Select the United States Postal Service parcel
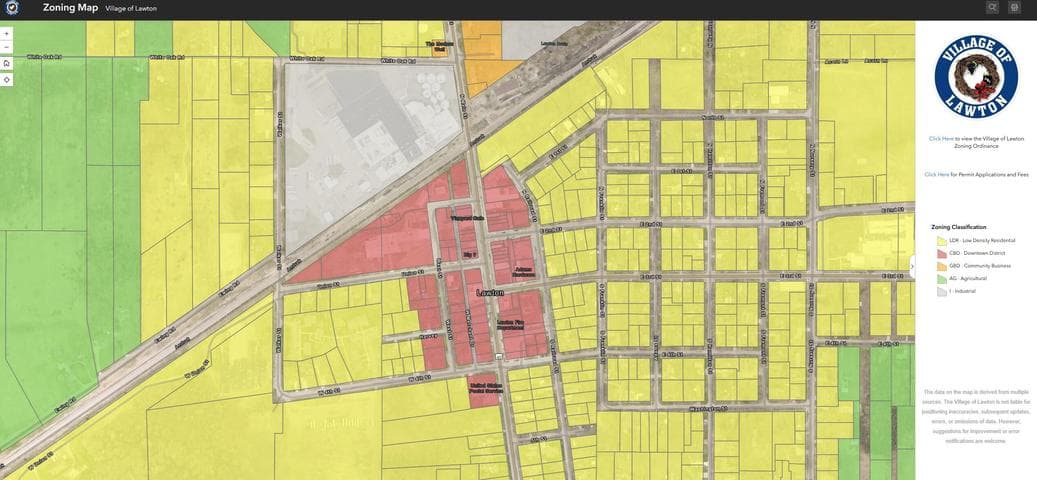 483,390
